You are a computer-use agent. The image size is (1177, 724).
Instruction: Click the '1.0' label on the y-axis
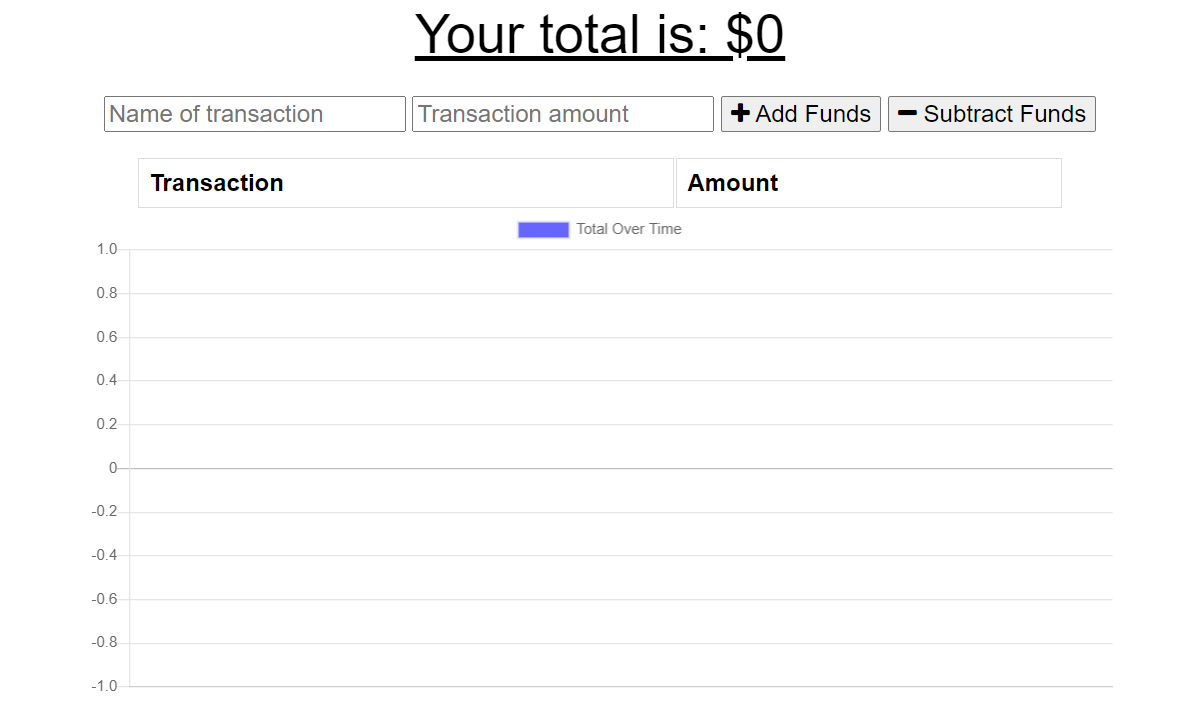[x=107, y=248]
